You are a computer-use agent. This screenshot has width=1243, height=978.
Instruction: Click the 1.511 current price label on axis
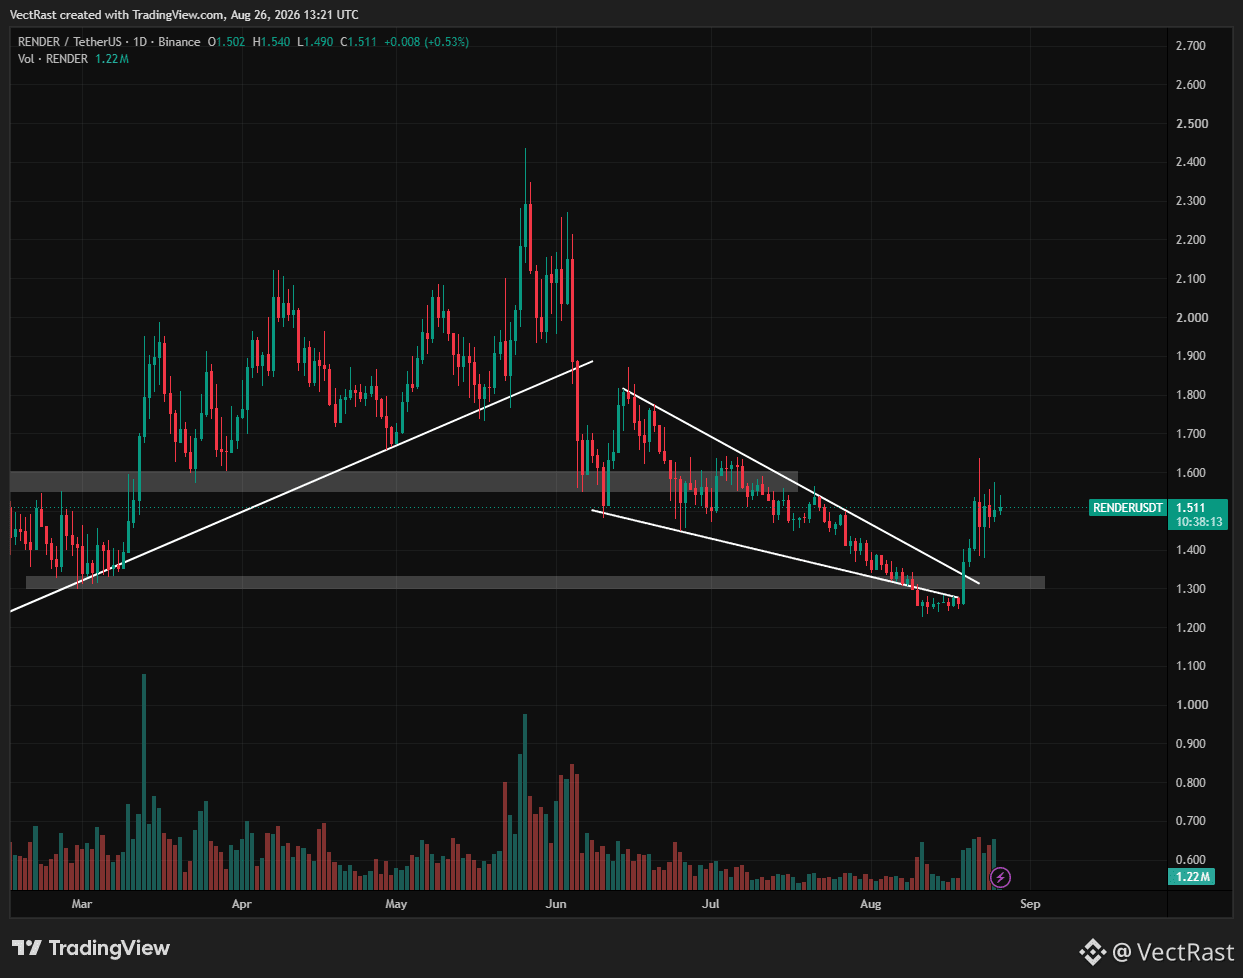point(1191,508)
